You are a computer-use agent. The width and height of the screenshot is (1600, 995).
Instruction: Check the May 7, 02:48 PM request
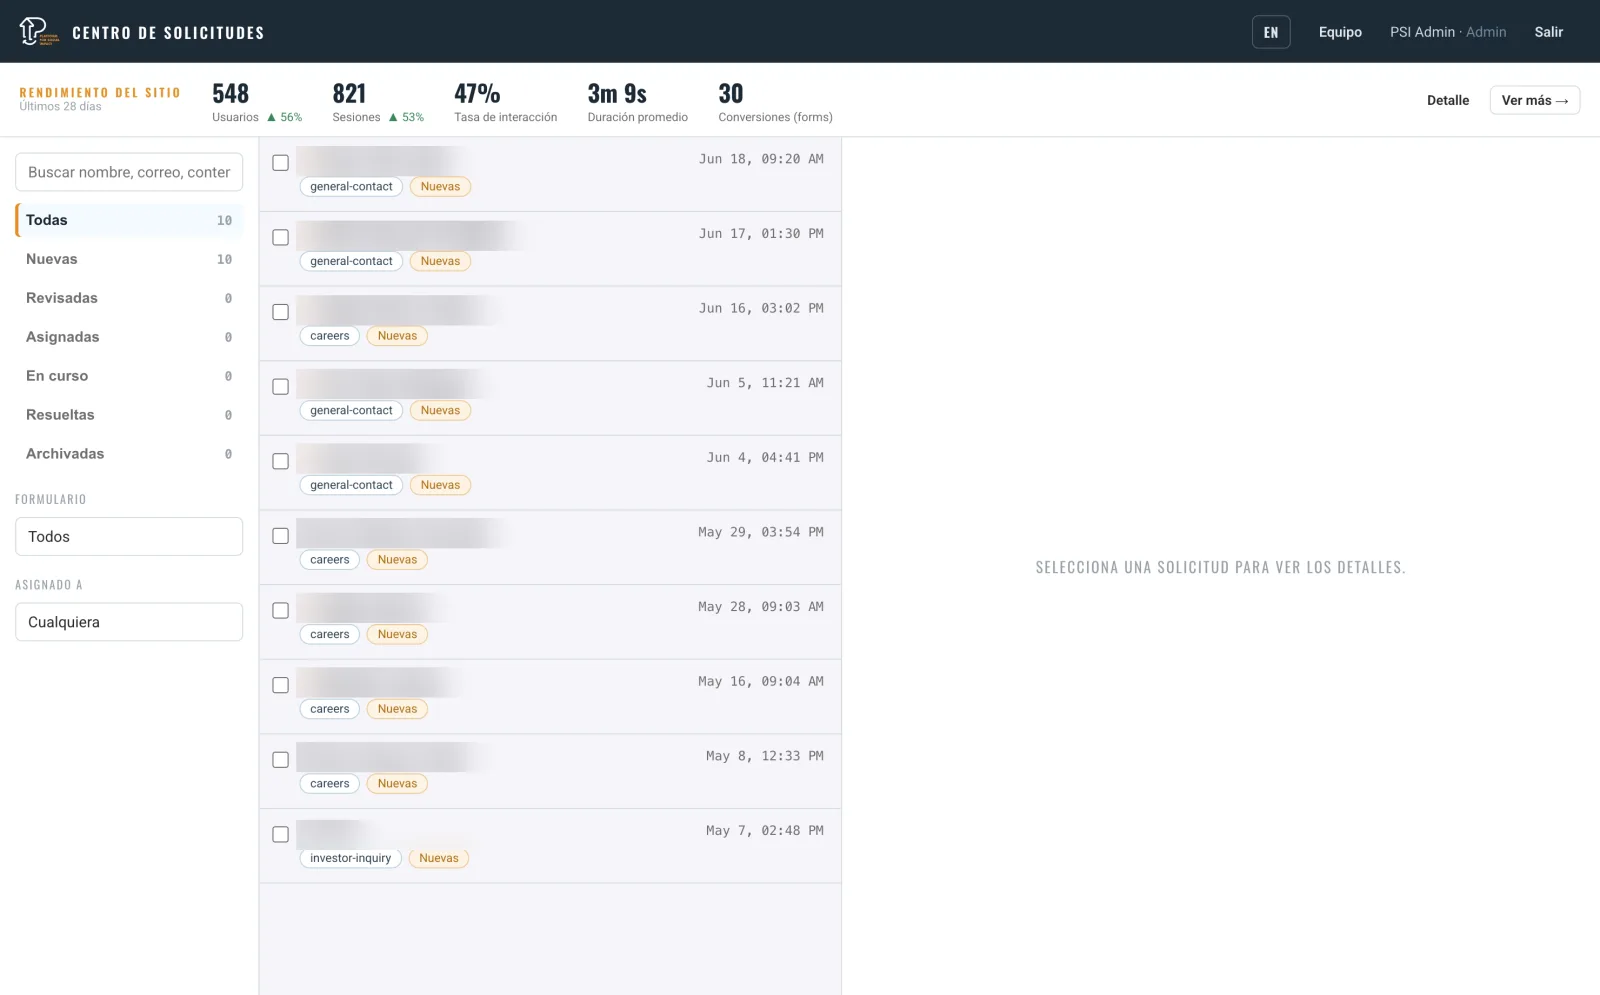tap(281, 835)
